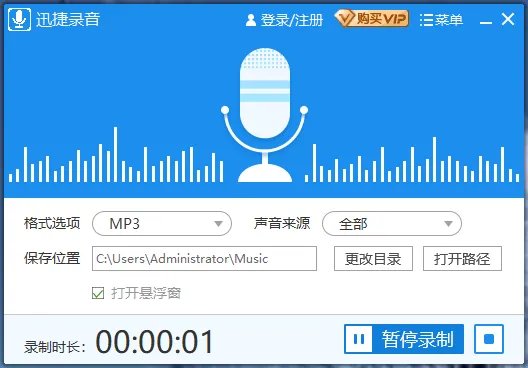Close the 迅捷录音 window
Viewport: 528px width, 368px height.
[507, 19]
